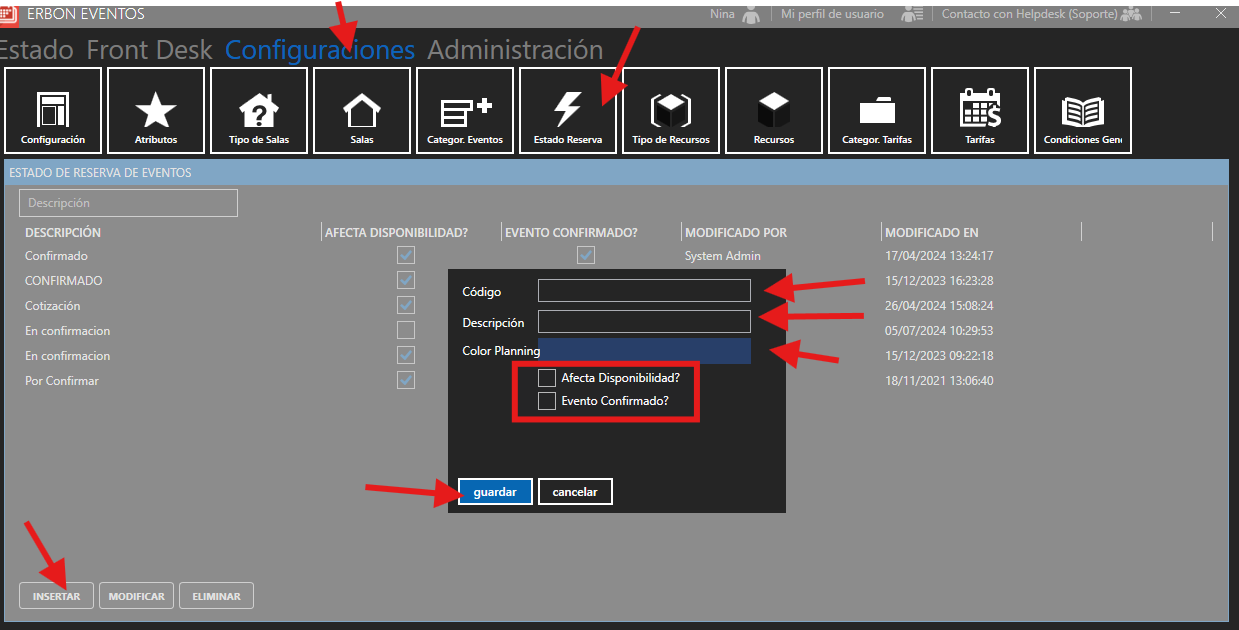Switch to the Administración tab
The image size is (1239, 630).
[x=515, y=50]
